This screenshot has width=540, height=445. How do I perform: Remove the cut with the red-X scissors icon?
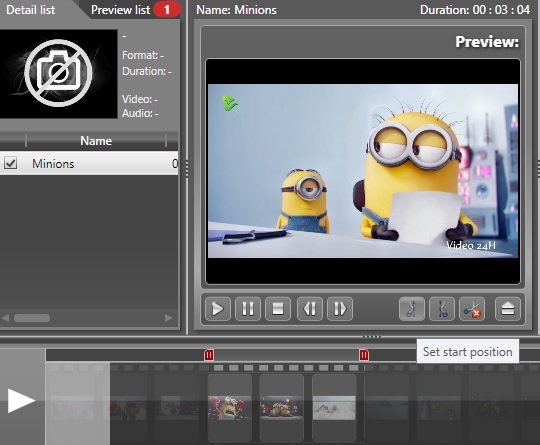tap(472, 309)
